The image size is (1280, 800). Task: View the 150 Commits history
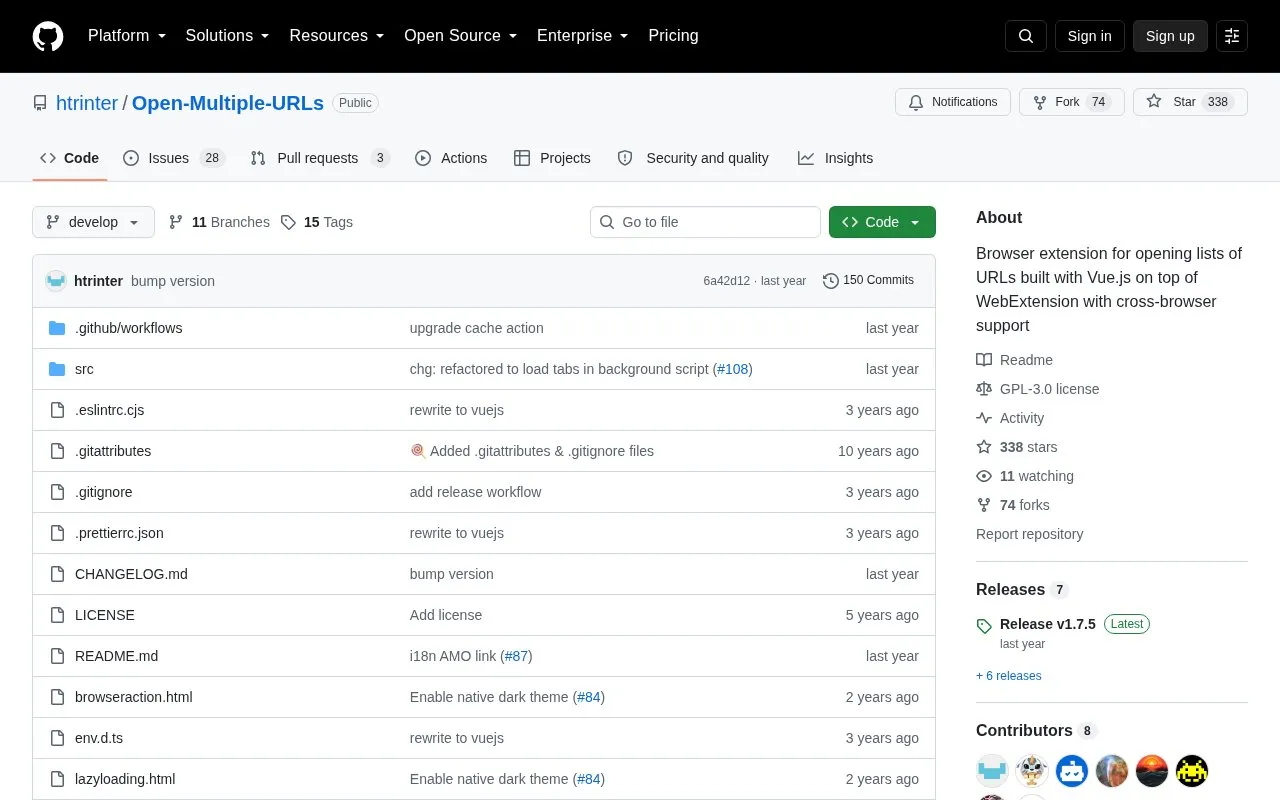click(x=868, y=280)
